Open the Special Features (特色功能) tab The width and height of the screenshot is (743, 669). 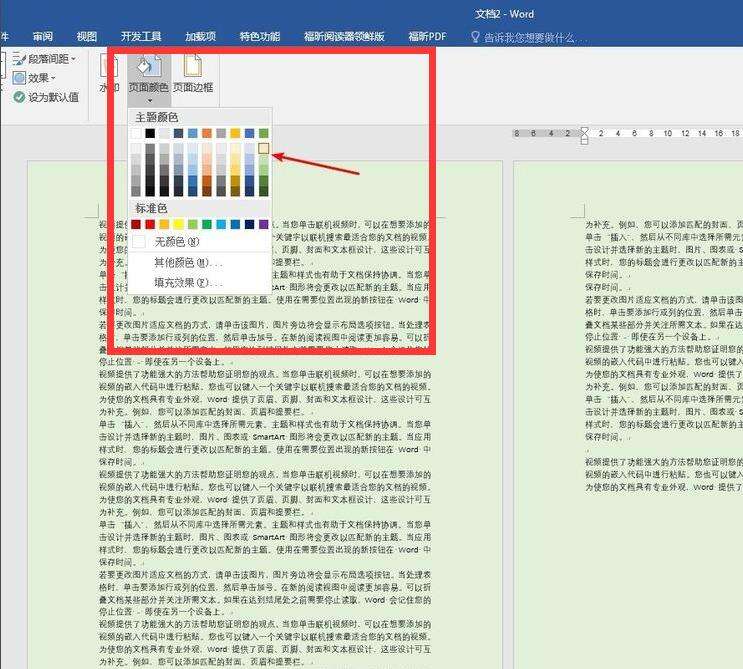tap(260, 36)
